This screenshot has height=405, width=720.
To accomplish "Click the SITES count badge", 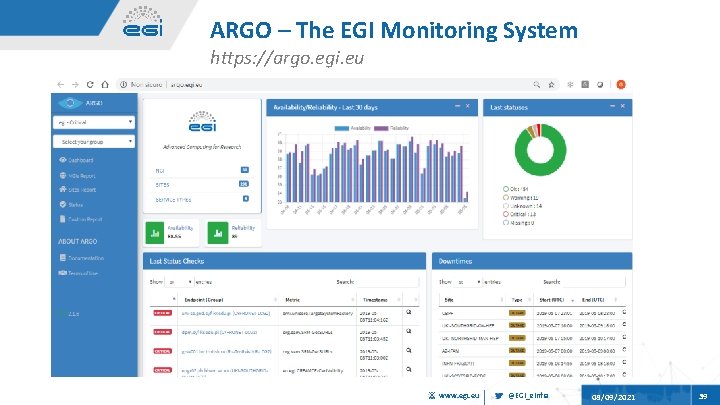I will [x=244, y=184].
